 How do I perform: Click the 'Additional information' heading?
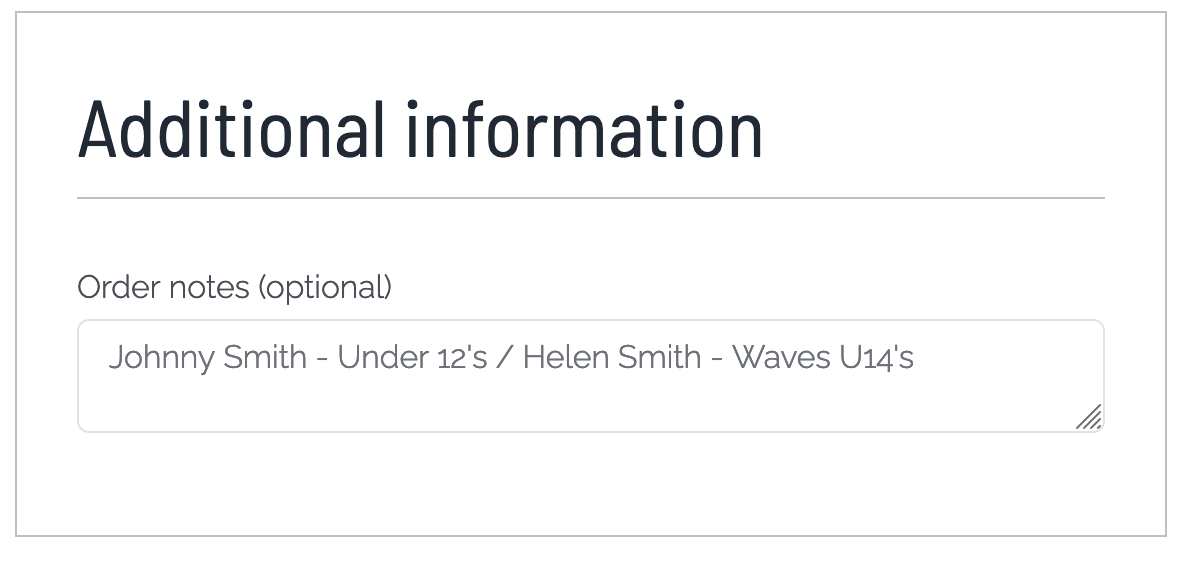pos(420,130)
